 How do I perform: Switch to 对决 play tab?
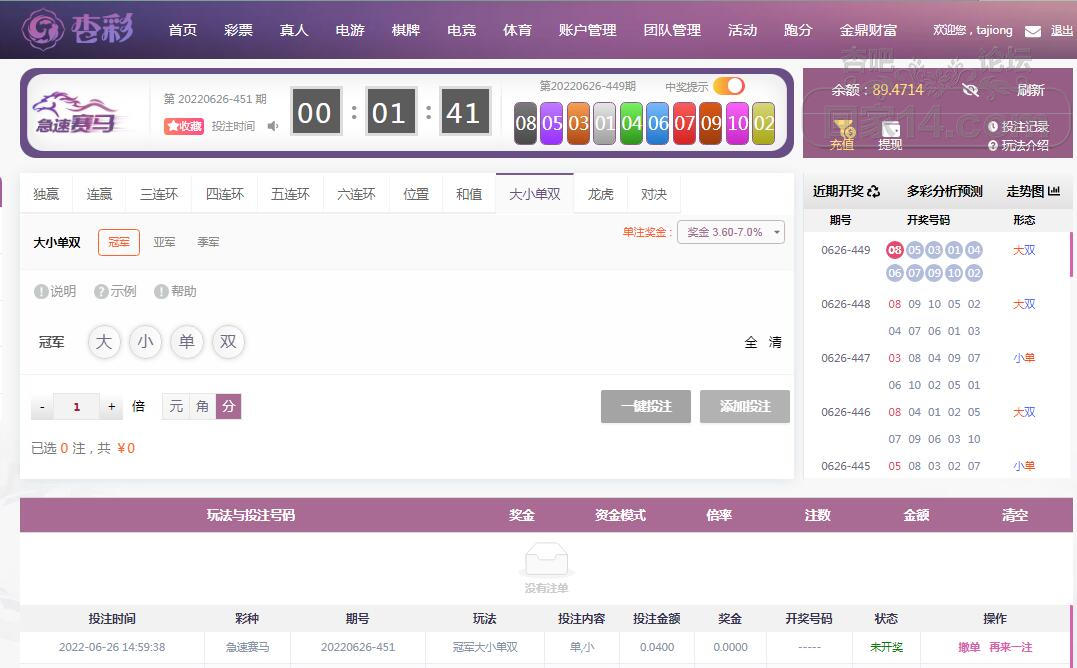[654, 194]
